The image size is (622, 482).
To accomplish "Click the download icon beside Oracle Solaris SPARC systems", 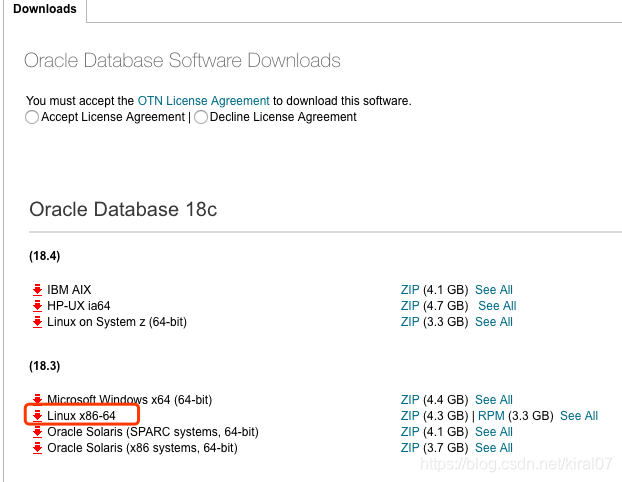I will tap(37, 432).
